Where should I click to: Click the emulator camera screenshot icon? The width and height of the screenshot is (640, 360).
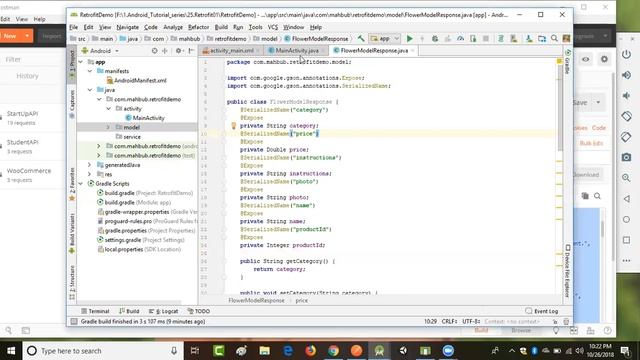pos(626,157)
